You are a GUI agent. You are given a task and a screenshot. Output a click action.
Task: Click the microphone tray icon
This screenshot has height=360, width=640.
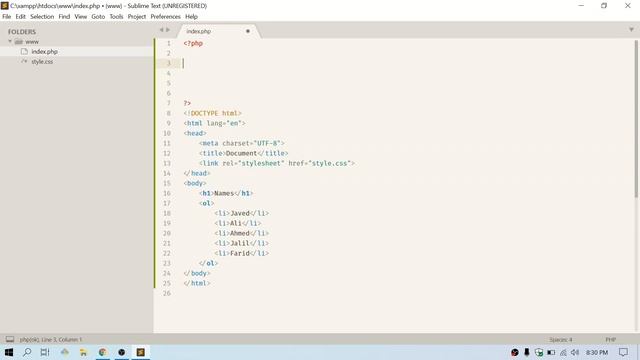[527, 352]
